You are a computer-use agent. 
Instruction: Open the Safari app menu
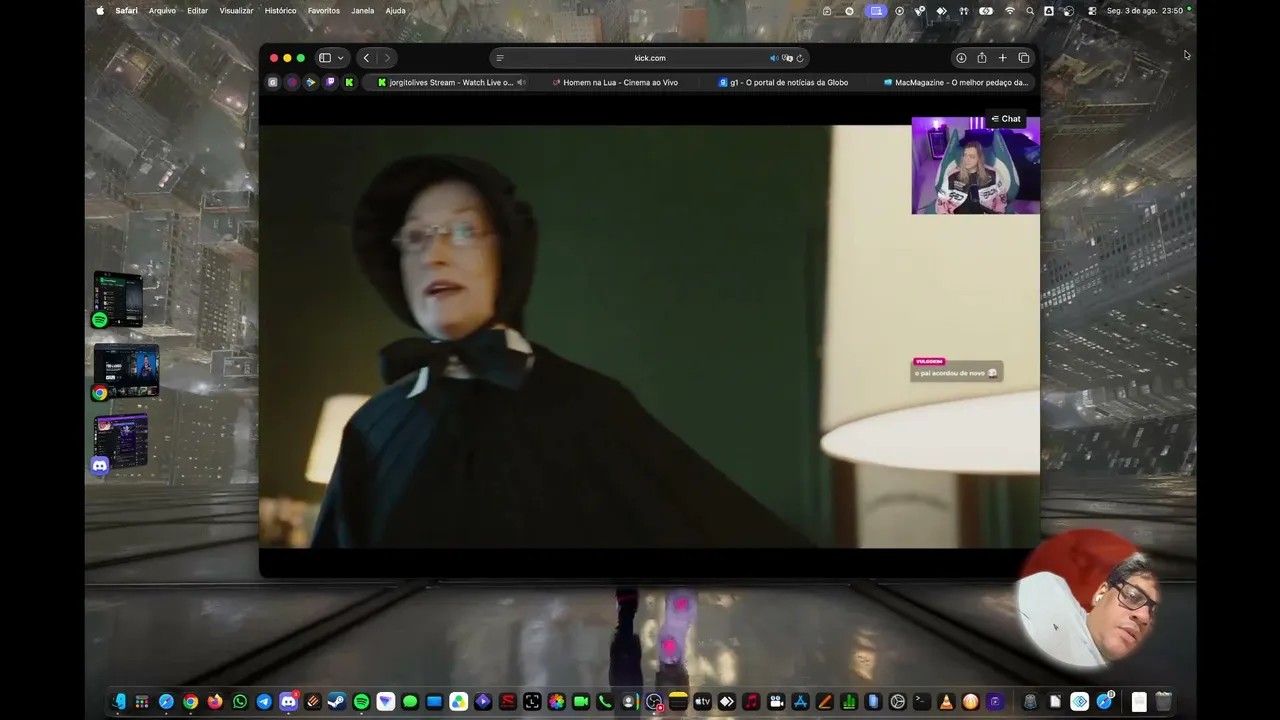tap(127, 11)
